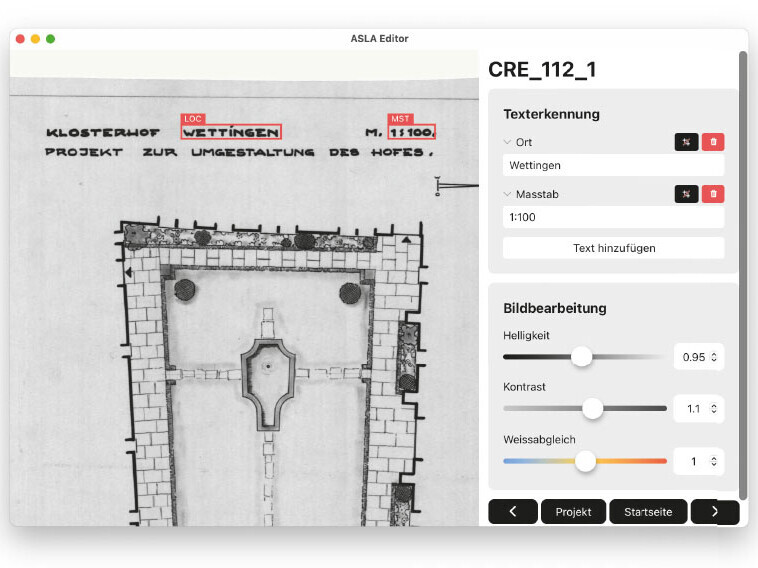This screenshot has width=758, height=568.
Task: Click the Helligkeit slider handle
Action: point(581,356)
